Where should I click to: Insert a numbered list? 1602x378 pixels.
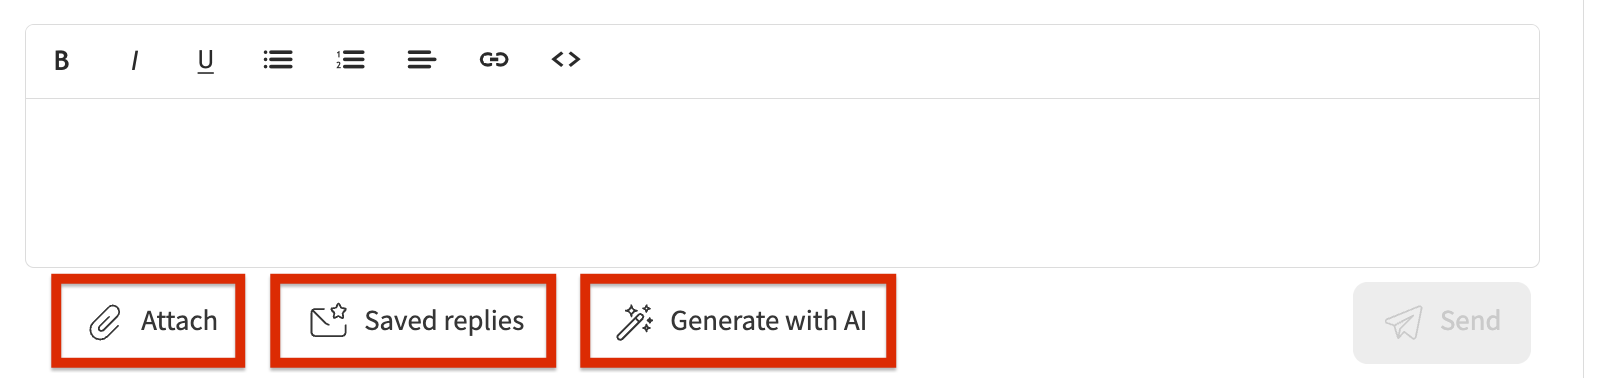(x=350, y=60)
